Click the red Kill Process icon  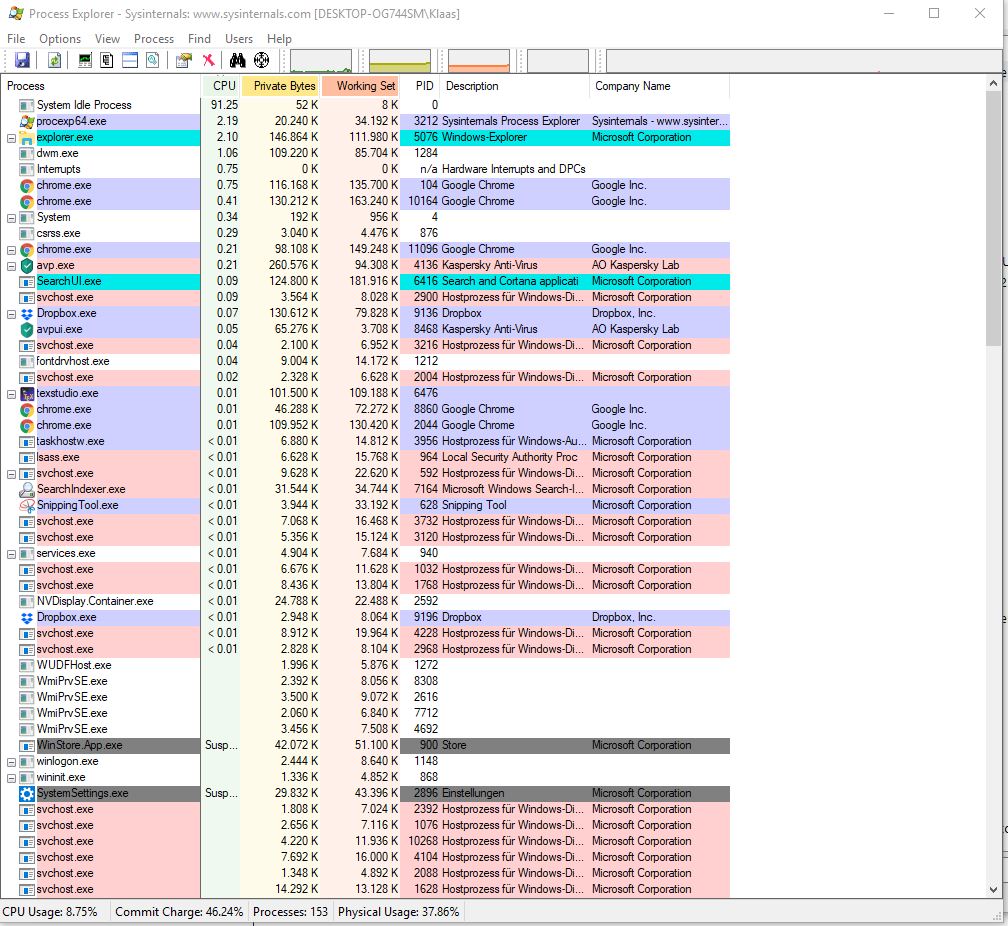pyautogui.click(x=208, y=60)
